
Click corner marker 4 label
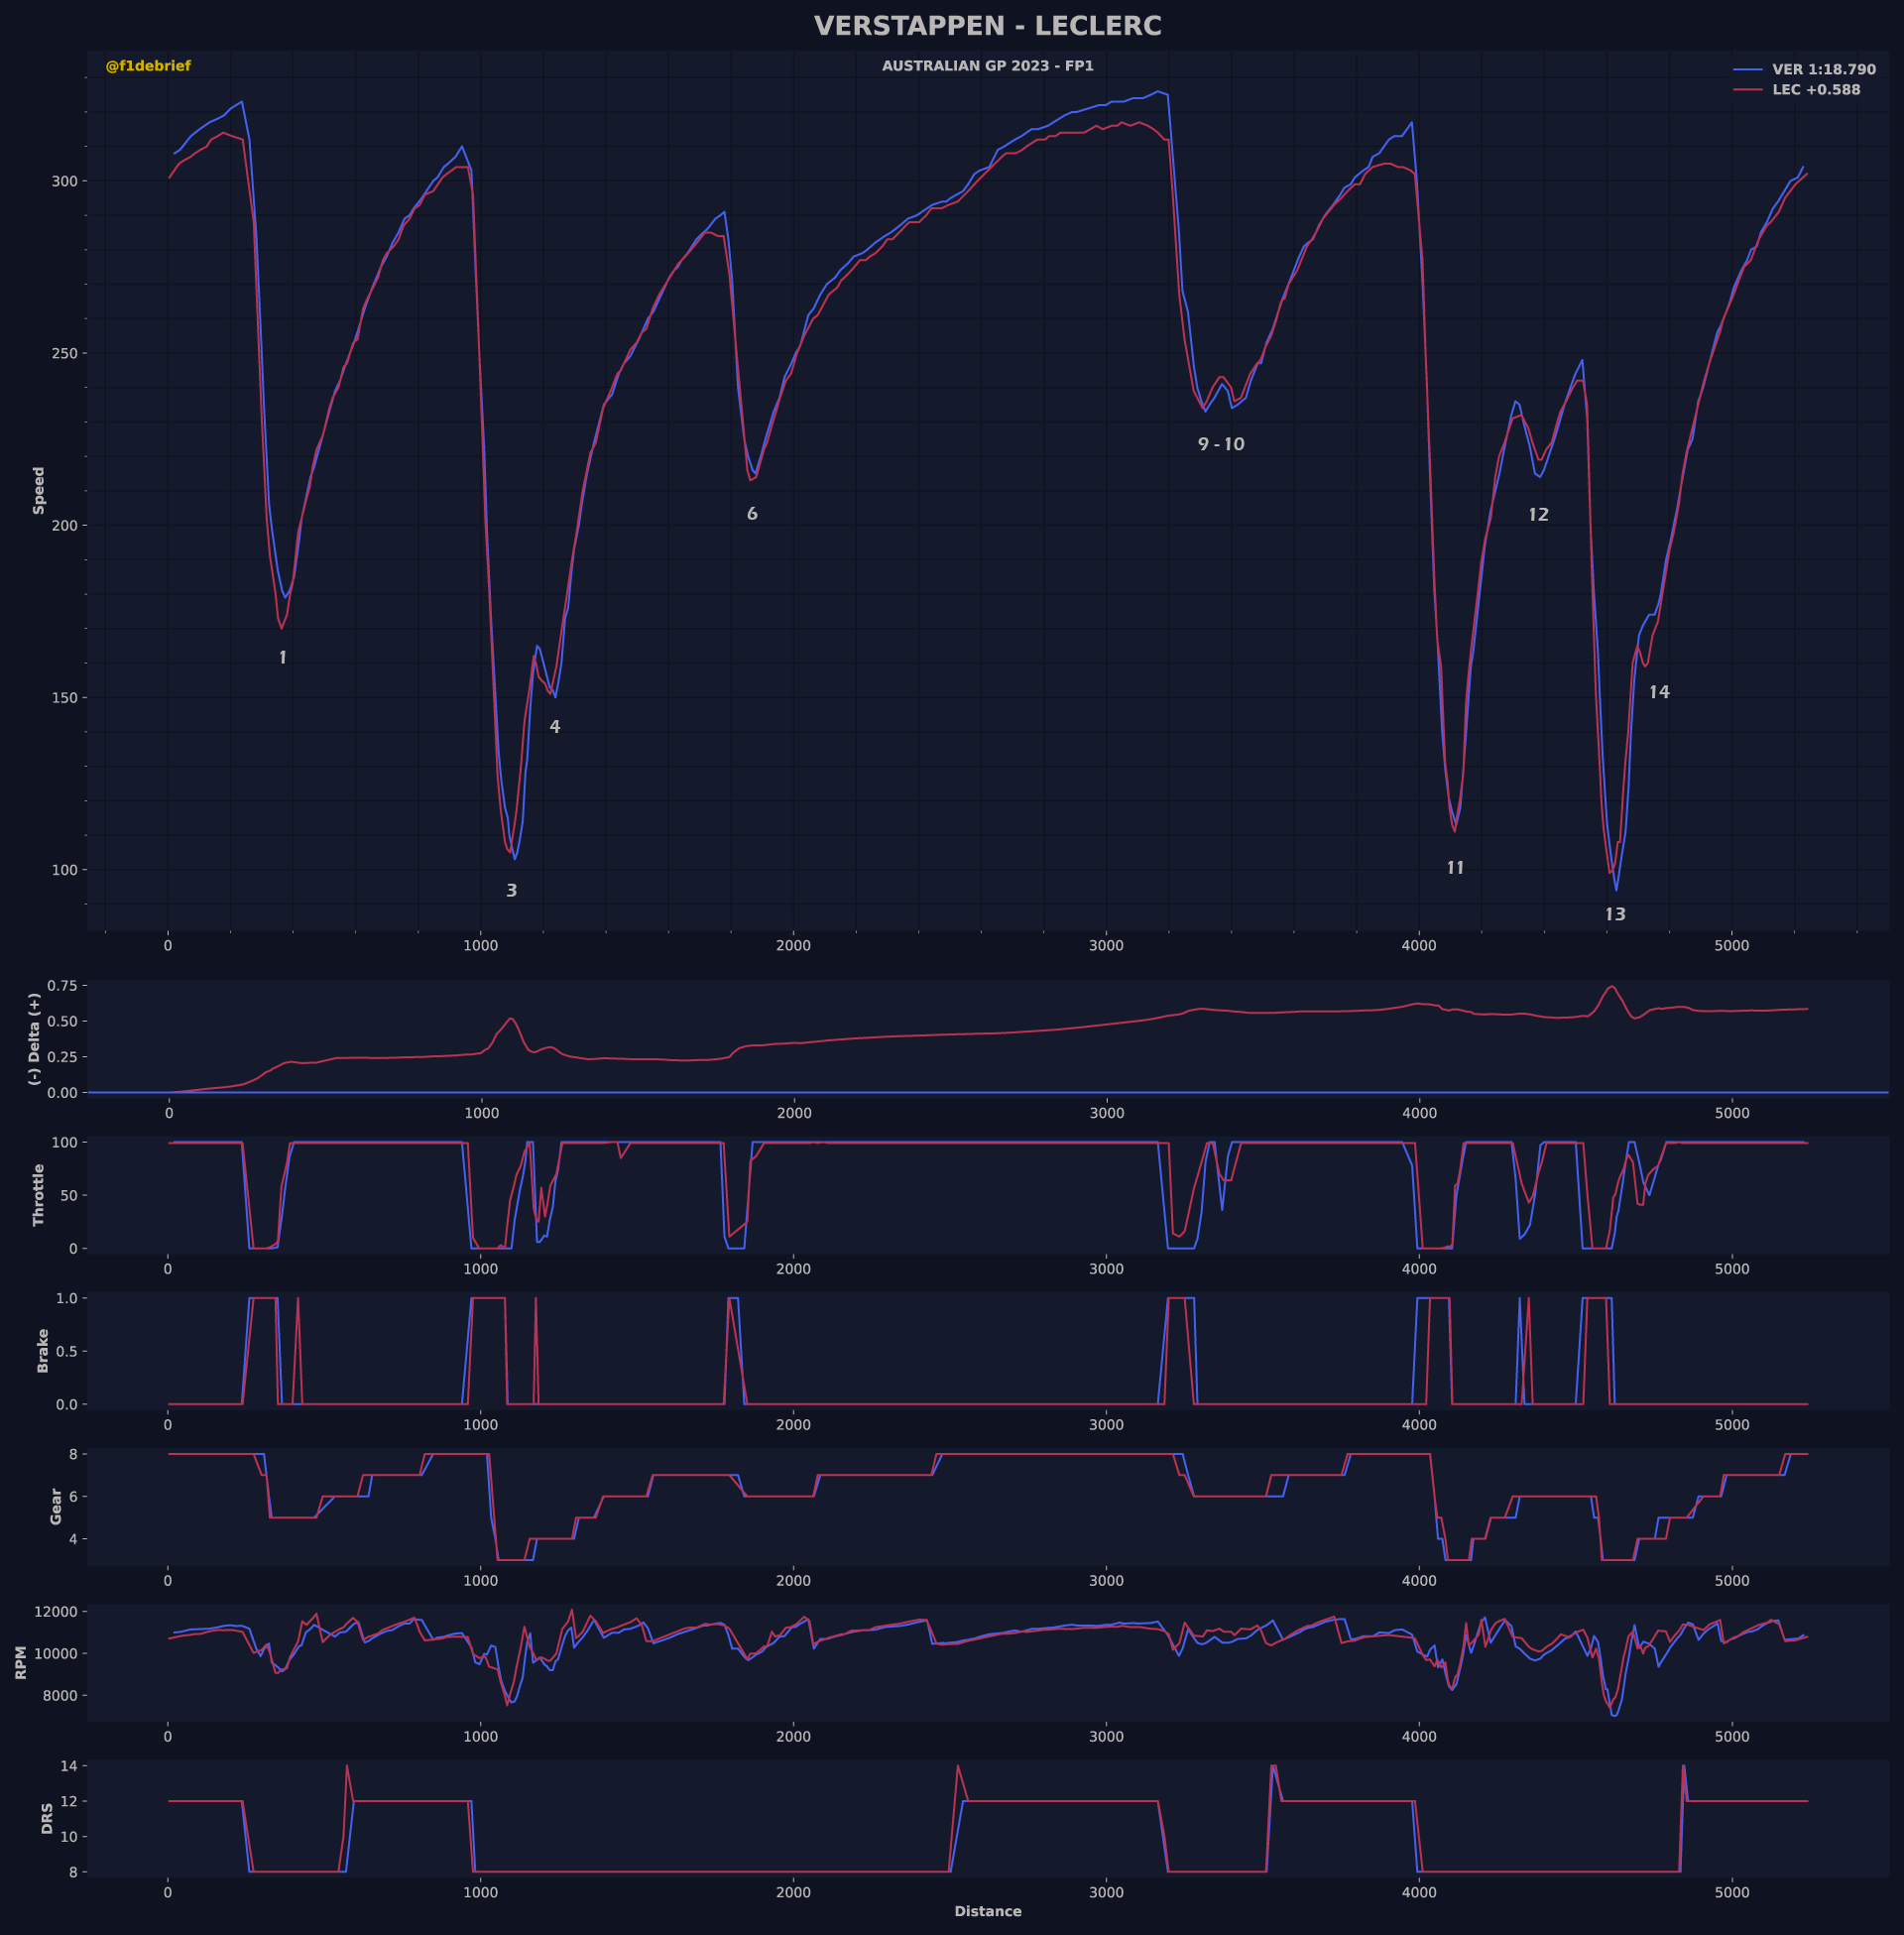click(555, 727)
